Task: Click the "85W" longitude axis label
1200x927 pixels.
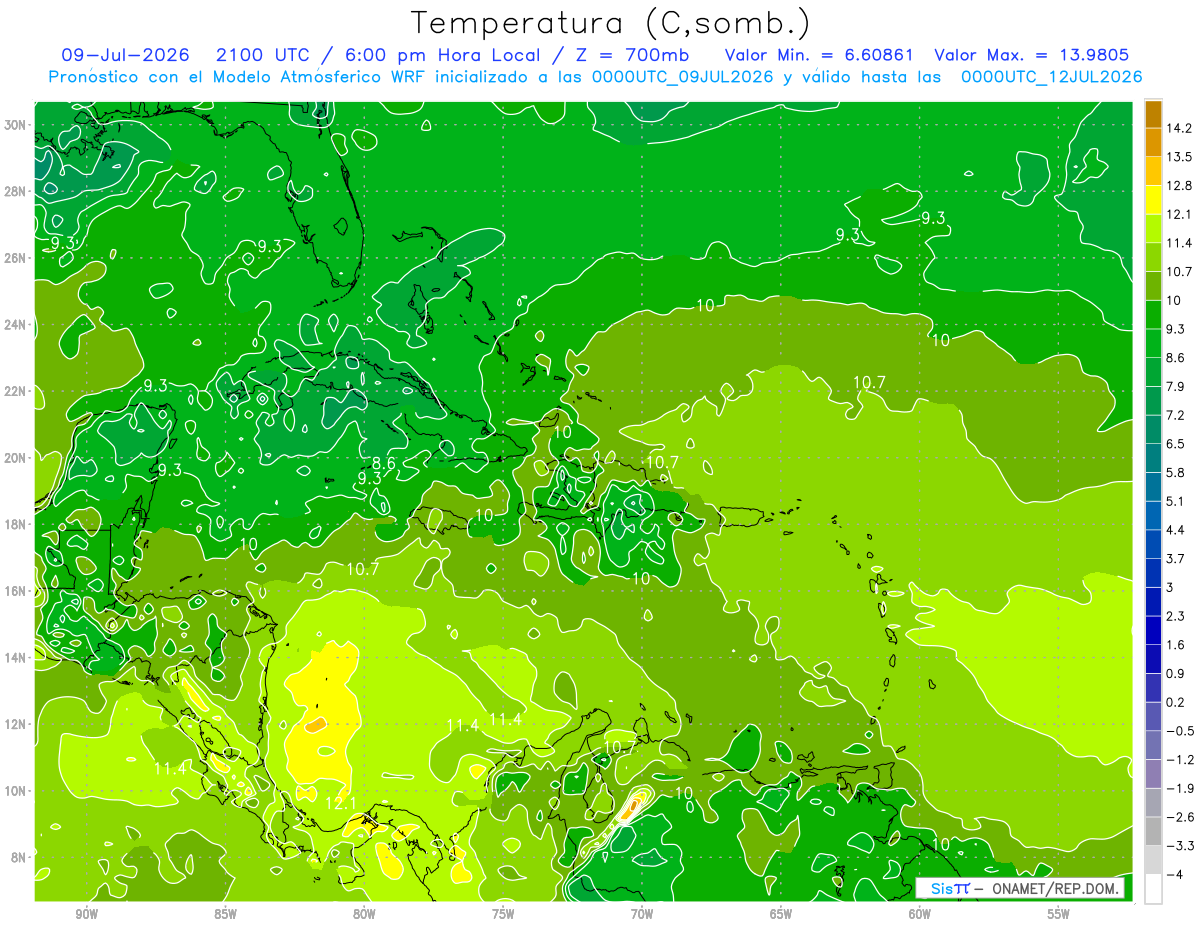Action: (225, 915)
